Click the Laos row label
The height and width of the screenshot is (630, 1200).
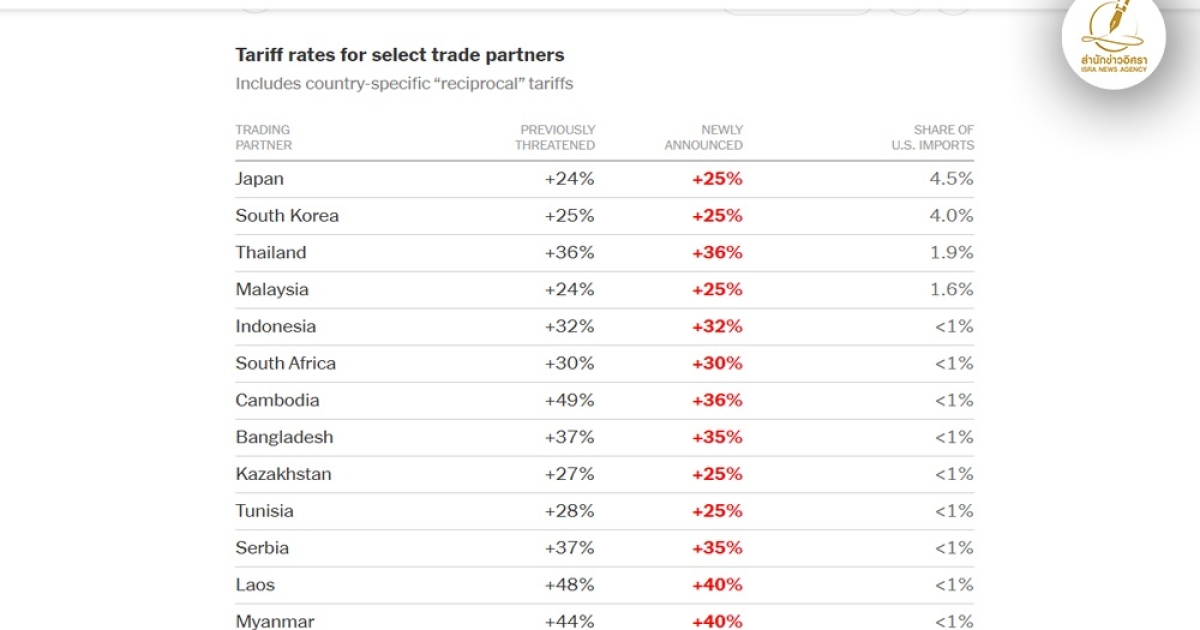(x=255, y=586)
